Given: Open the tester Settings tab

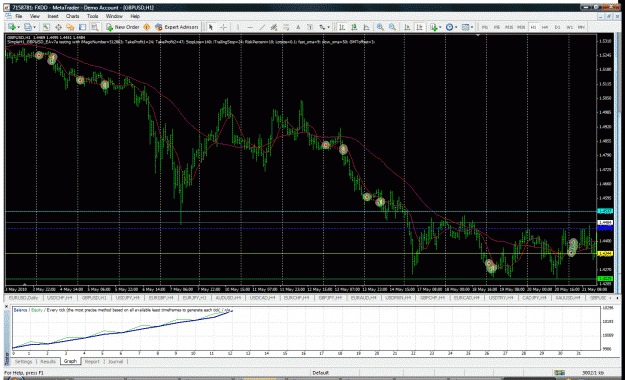Looking at the screenshot, I should pos(23,362).
